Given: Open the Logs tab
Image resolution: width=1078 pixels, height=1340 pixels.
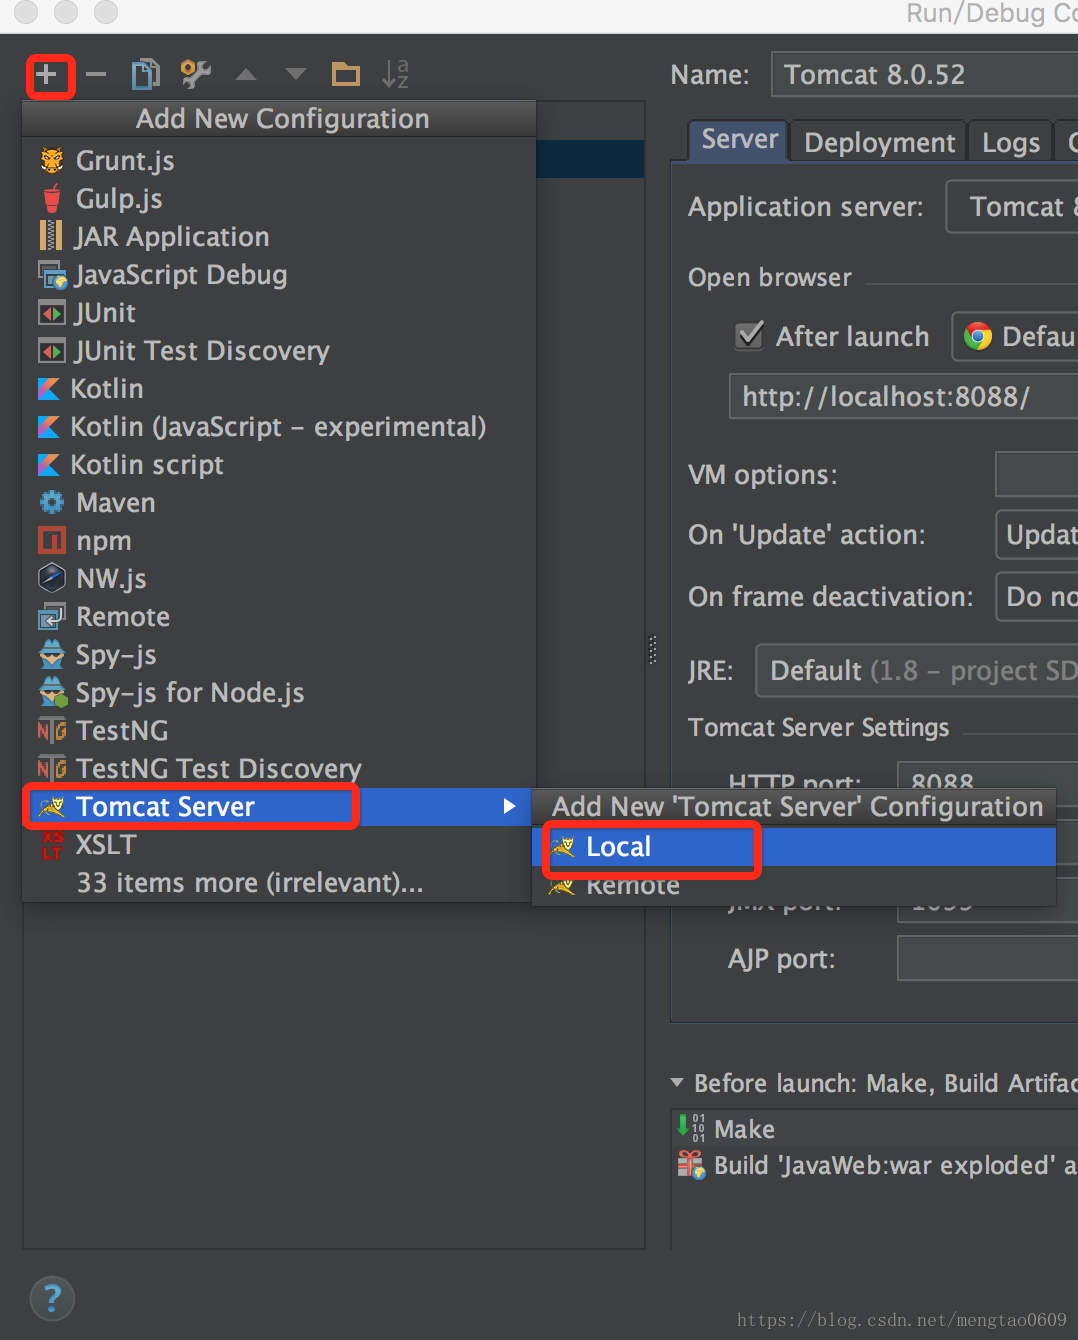Looking at the screenshot, I should pyautogui.click(x=1011, y=142).
